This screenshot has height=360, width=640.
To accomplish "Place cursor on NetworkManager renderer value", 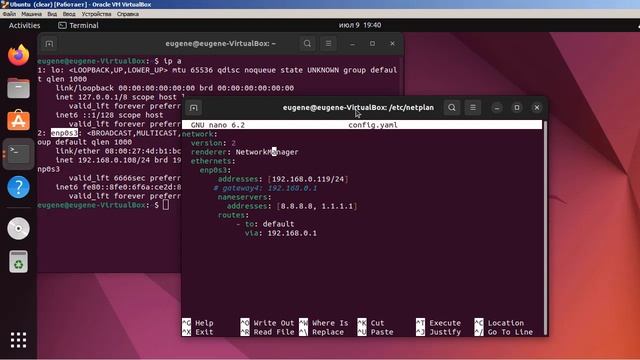I will (267, 152).
